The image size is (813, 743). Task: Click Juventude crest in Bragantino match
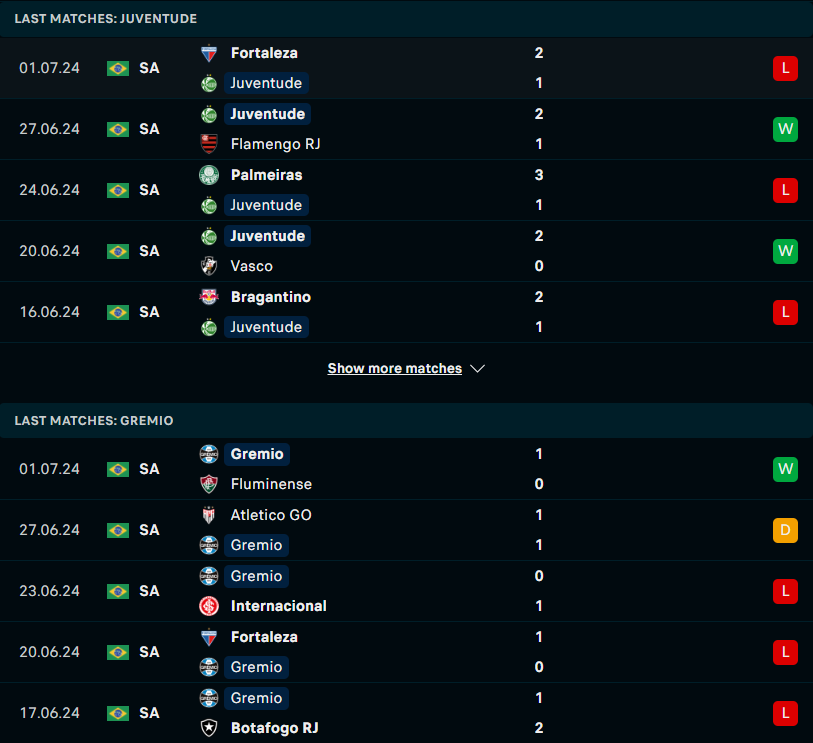click(209, 328)
